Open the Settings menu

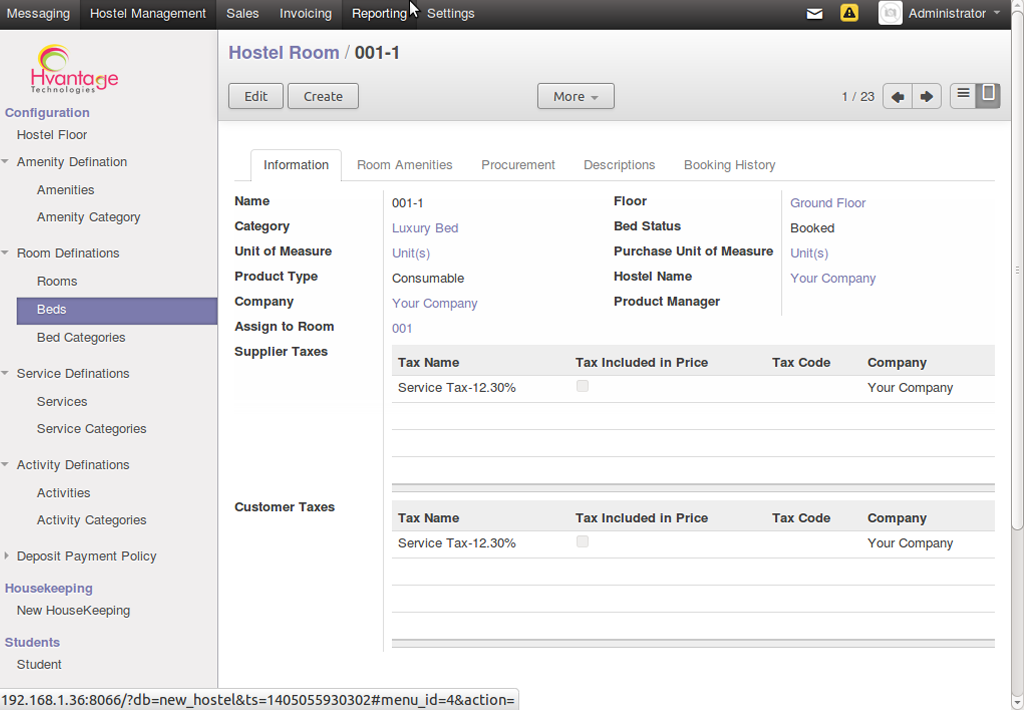451,14
